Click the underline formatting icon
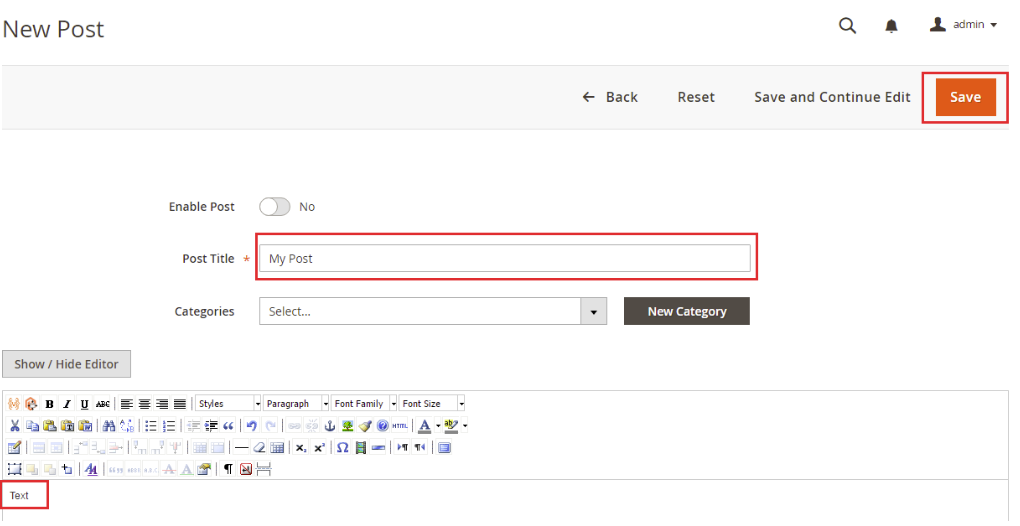This screenshot has height=526, width=1020. click(x=84, y=404)
